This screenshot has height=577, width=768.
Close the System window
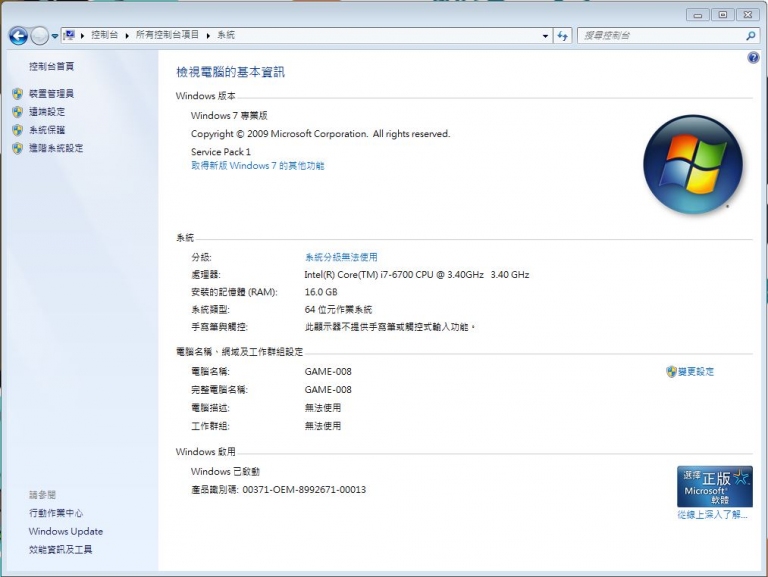(x=748, y=15)
